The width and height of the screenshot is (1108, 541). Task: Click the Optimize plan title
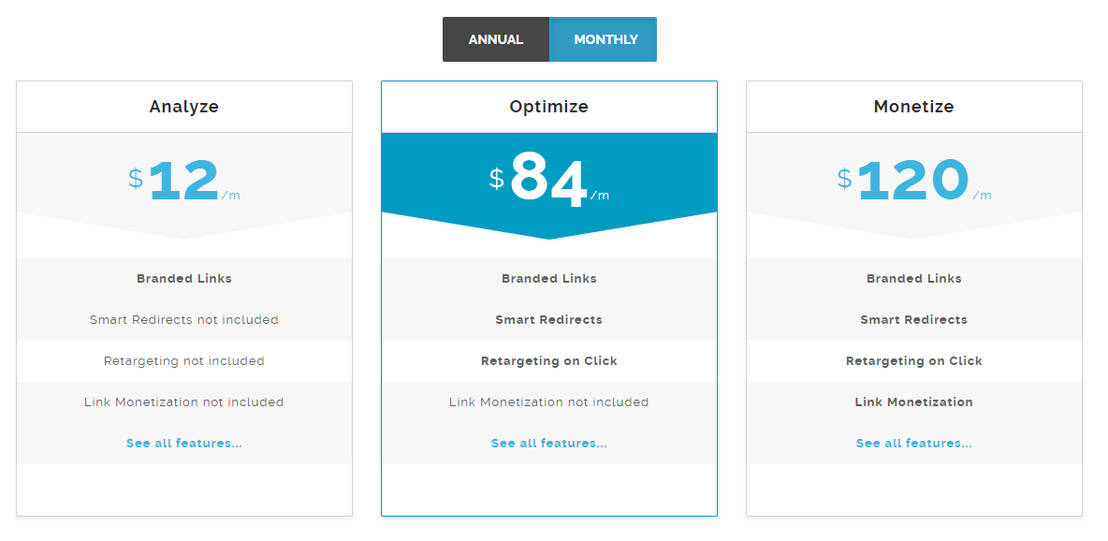point(549,106)
